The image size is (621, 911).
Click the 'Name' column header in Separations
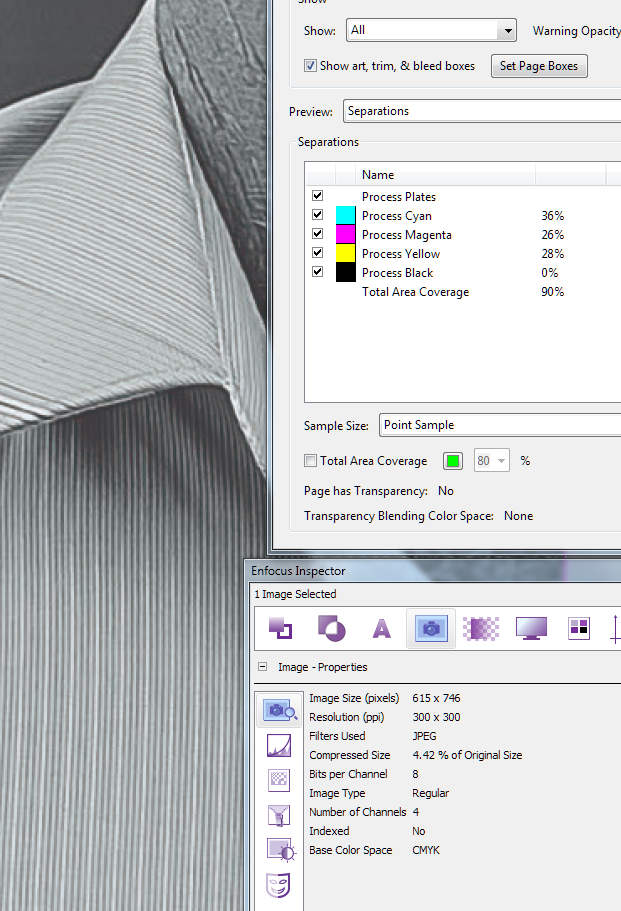click(x=446, y=174)
